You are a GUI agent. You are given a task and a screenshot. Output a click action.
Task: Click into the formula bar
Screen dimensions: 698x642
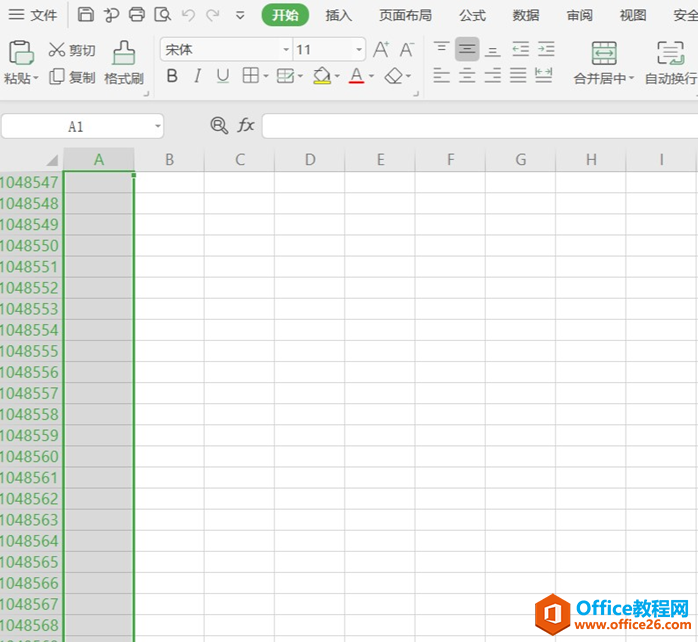pyautogui.click(x=480, y=126)
